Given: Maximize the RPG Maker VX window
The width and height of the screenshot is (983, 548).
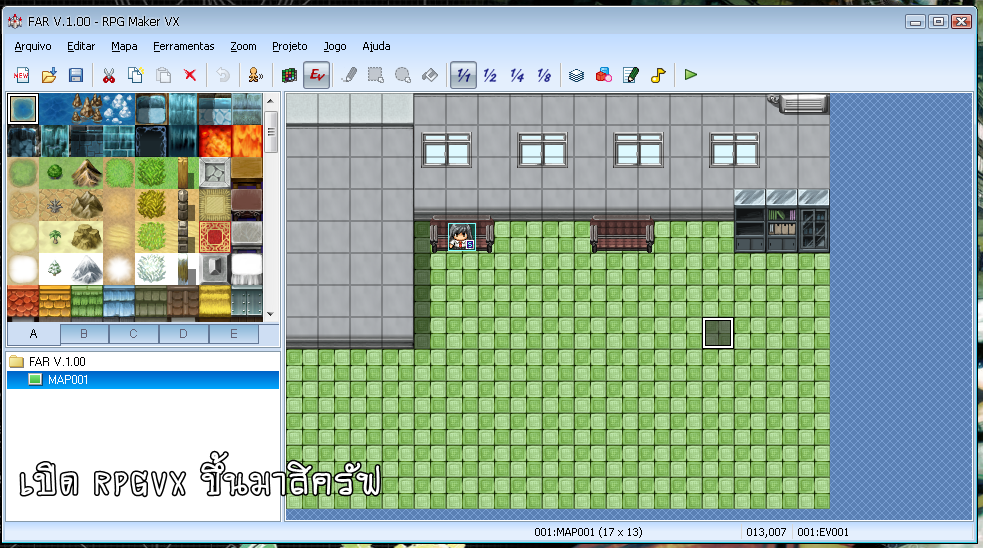Looking at the screenshot, I should tap(938, 22).
